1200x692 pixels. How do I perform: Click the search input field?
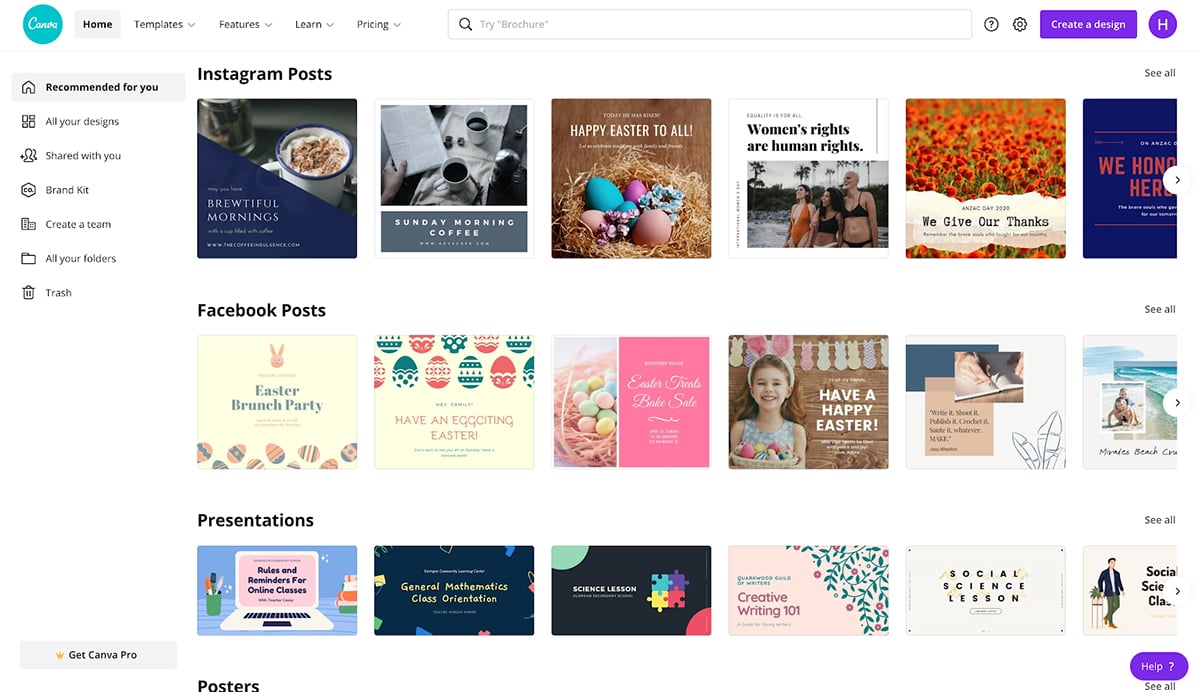click(x=710, y=24)
